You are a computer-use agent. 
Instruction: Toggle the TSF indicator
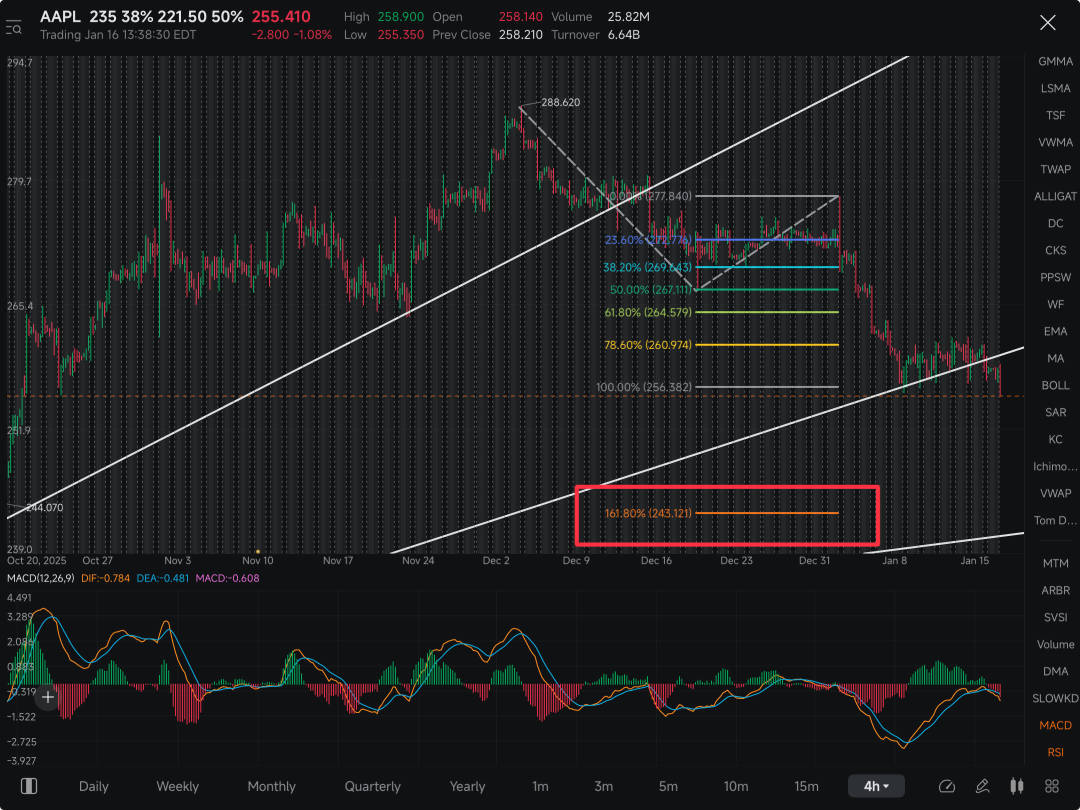(1055, 115)
